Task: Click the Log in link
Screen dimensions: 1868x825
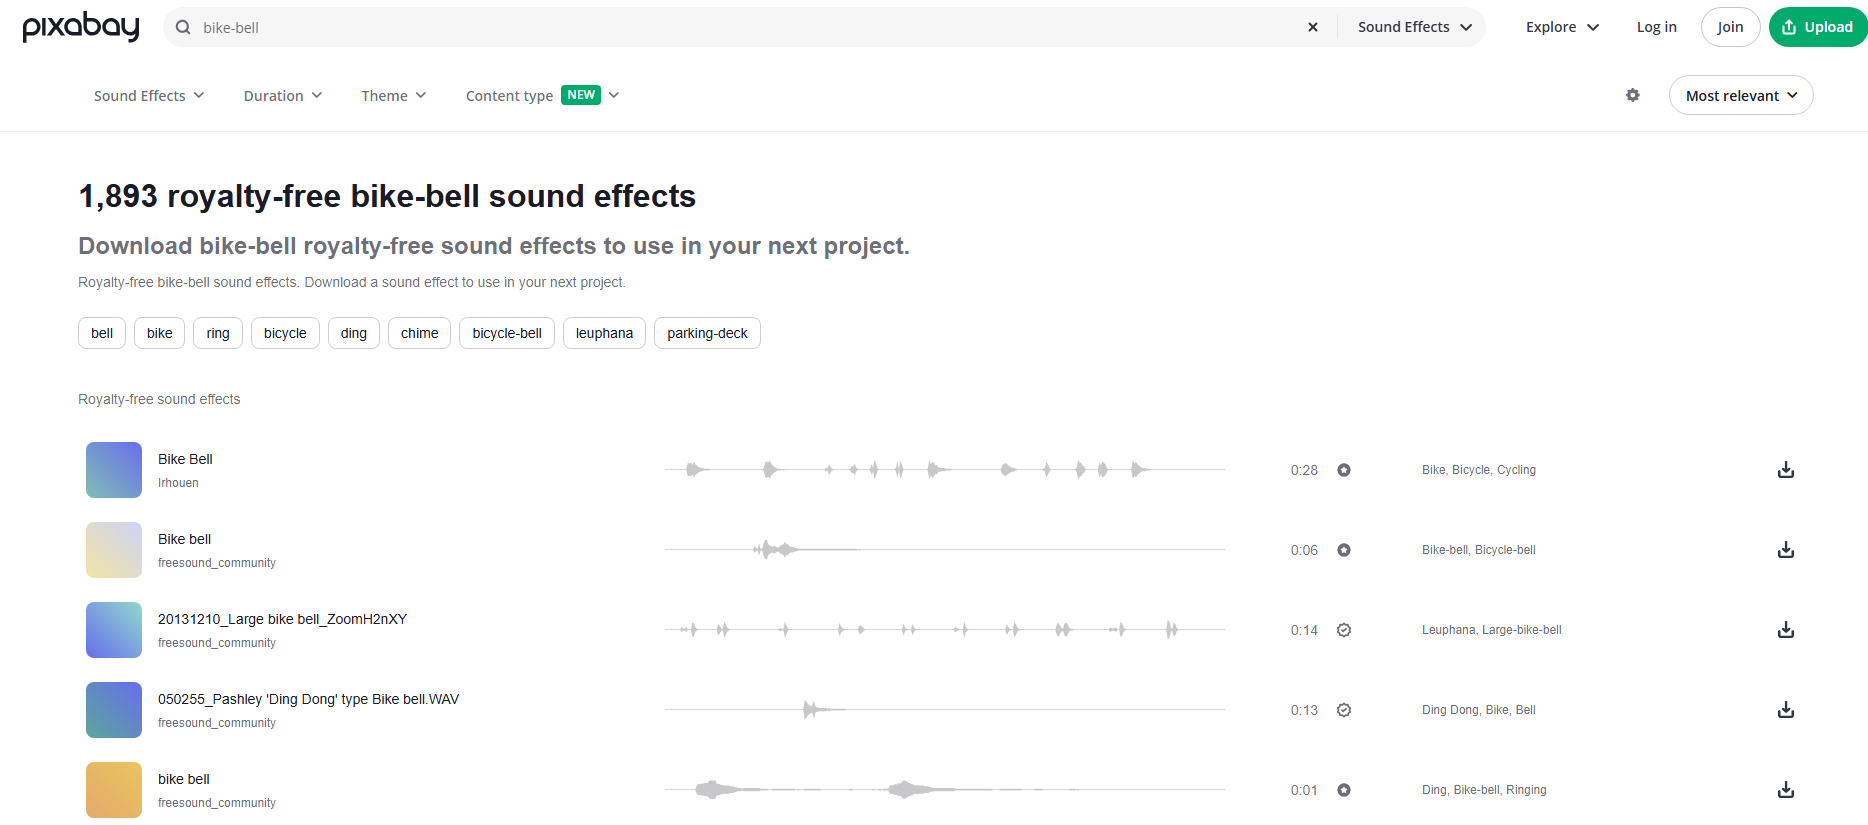Action: pyautogui.click(x=1656, y=27)
